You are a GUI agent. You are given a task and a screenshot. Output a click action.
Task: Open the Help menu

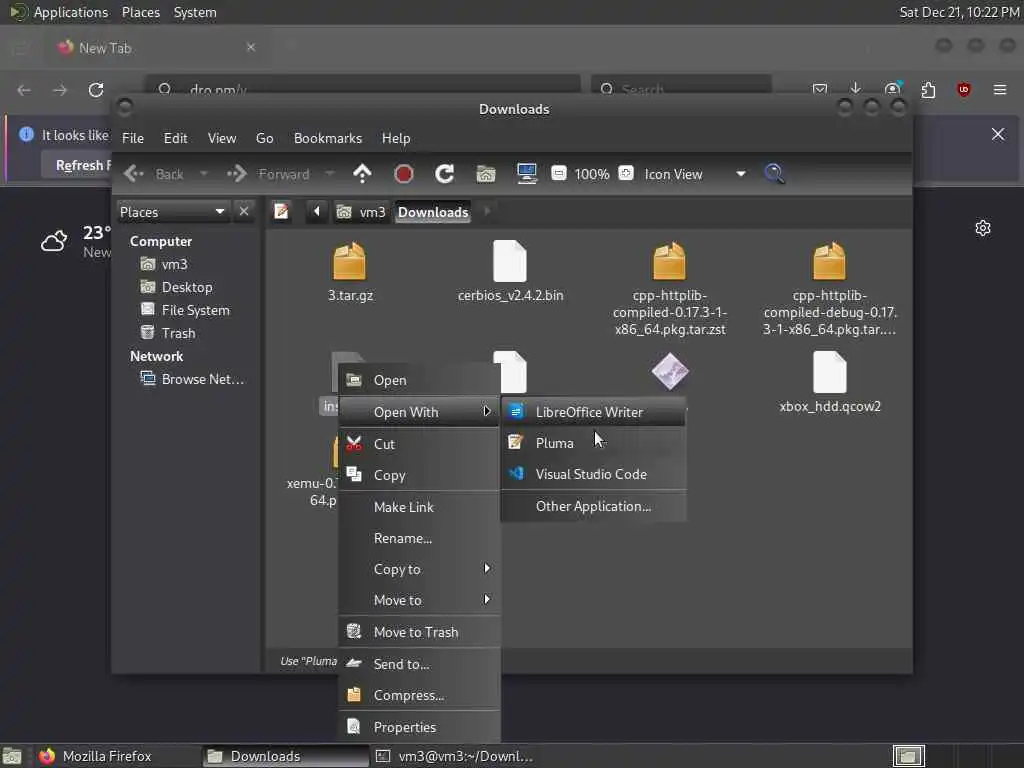point(396,138)
